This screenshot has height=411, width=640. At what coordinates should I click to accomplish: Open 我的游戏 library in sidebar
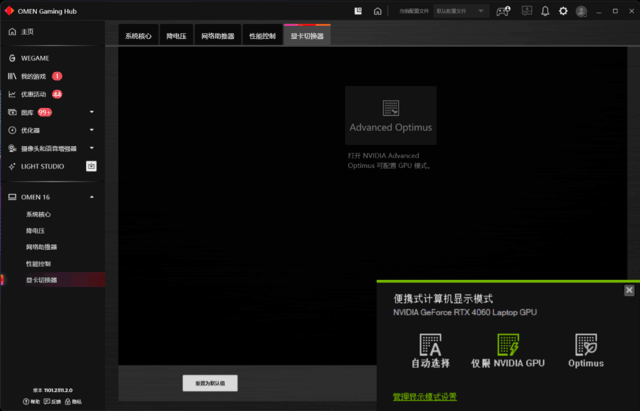pos(33,76)
